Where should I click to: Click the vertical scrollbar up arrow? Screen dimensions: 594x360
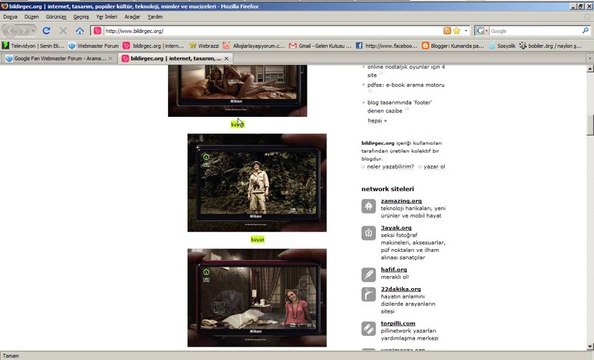coord(590,69)
